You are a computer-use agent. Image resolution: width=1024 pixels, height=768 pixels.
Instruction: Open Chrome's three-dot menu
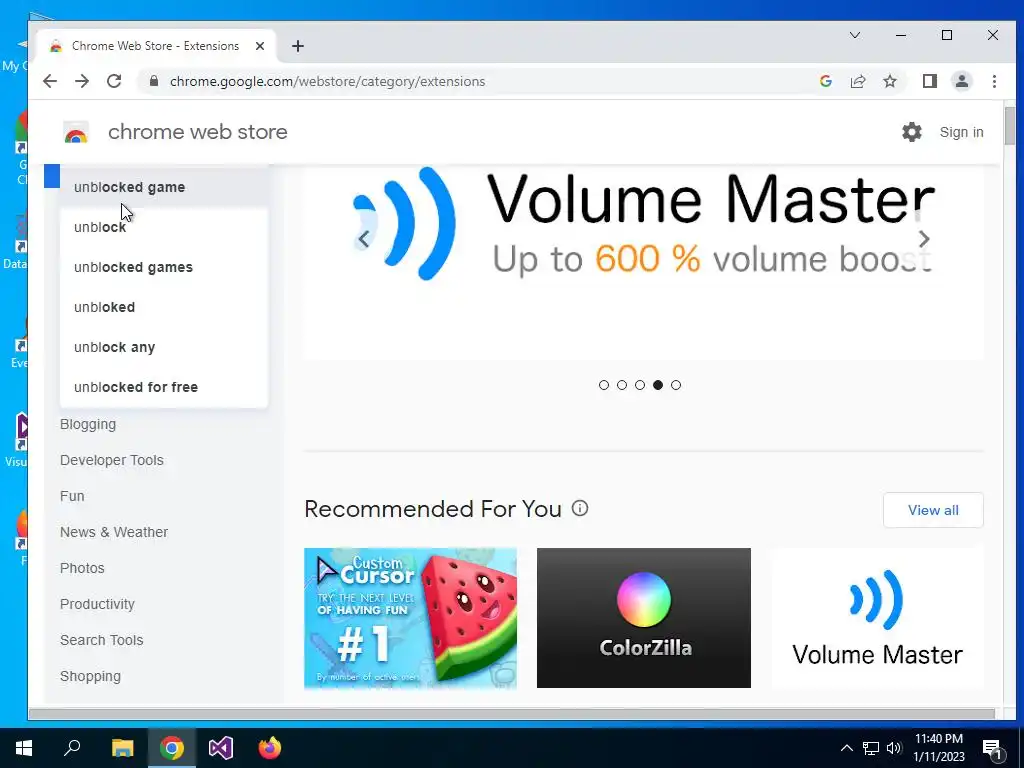coord(994,81)
